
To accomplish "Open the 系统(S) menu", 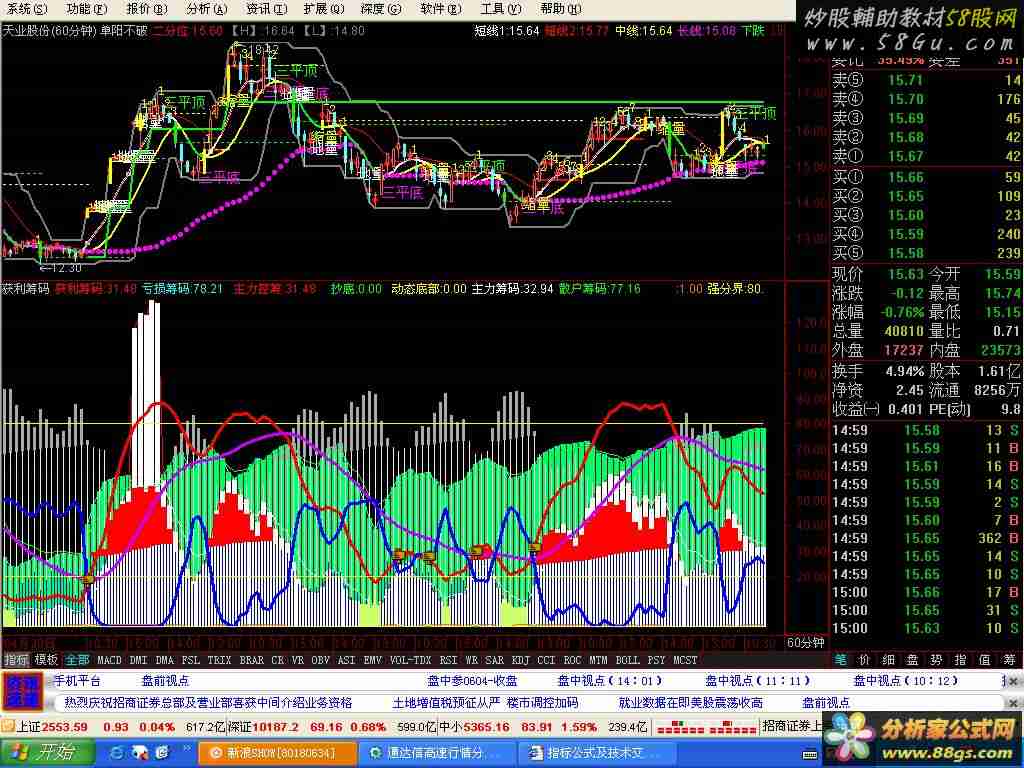I will (x=27, y=9).
